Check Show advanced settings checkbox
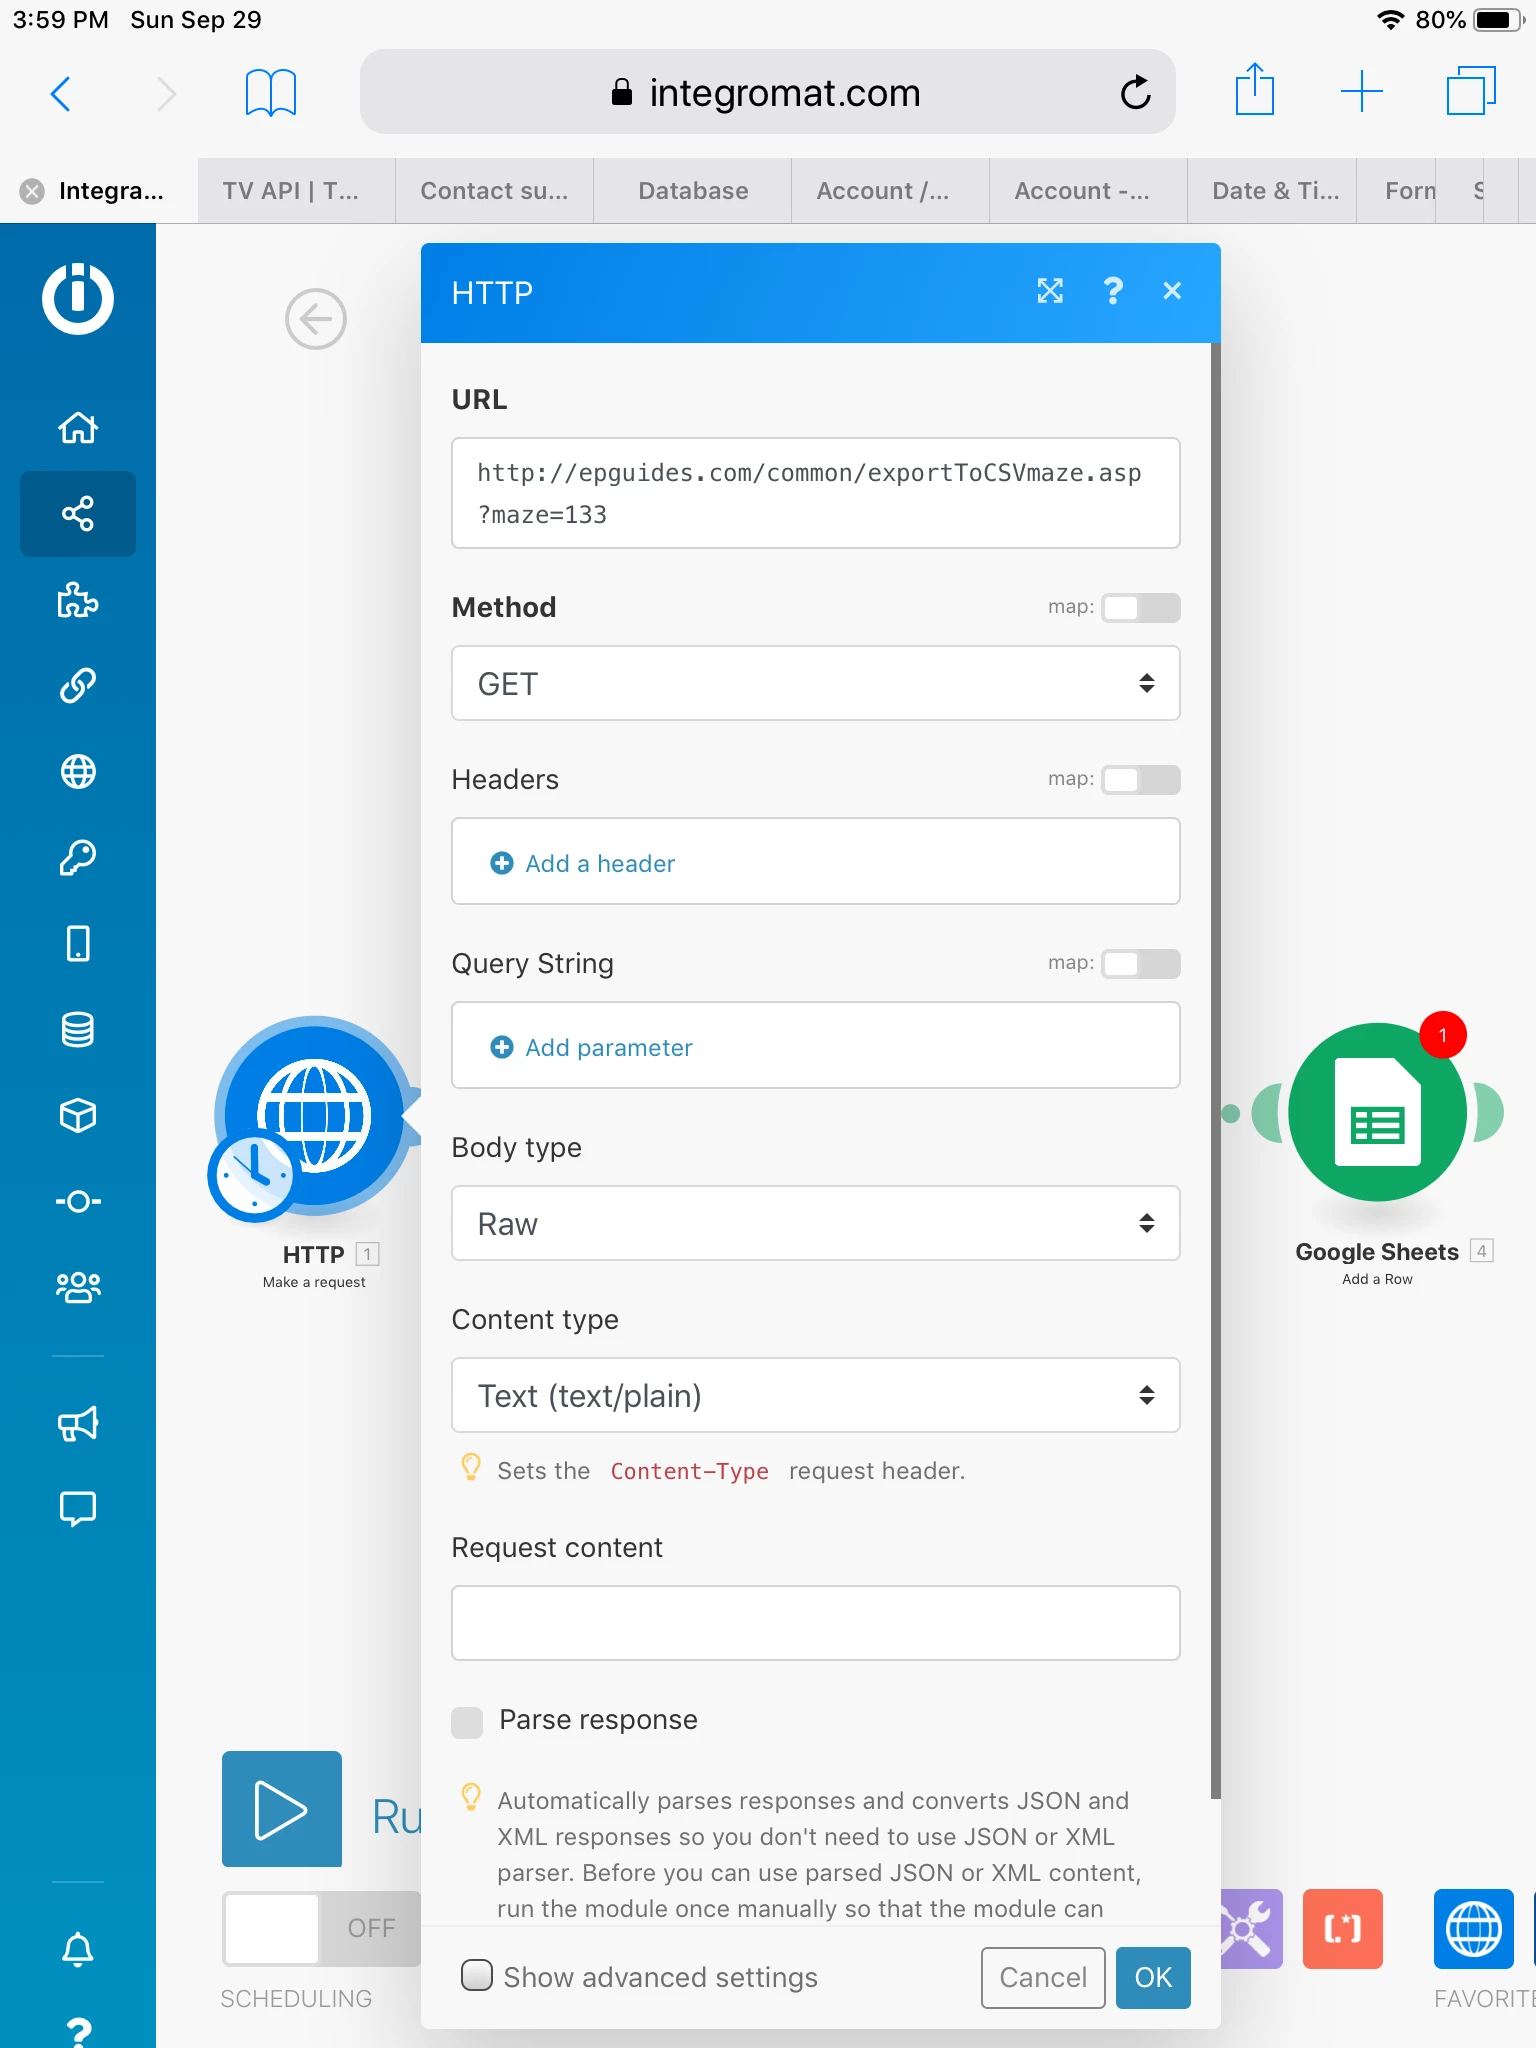Viewport: 1536px width, 2048px height. pos(477,1976)
